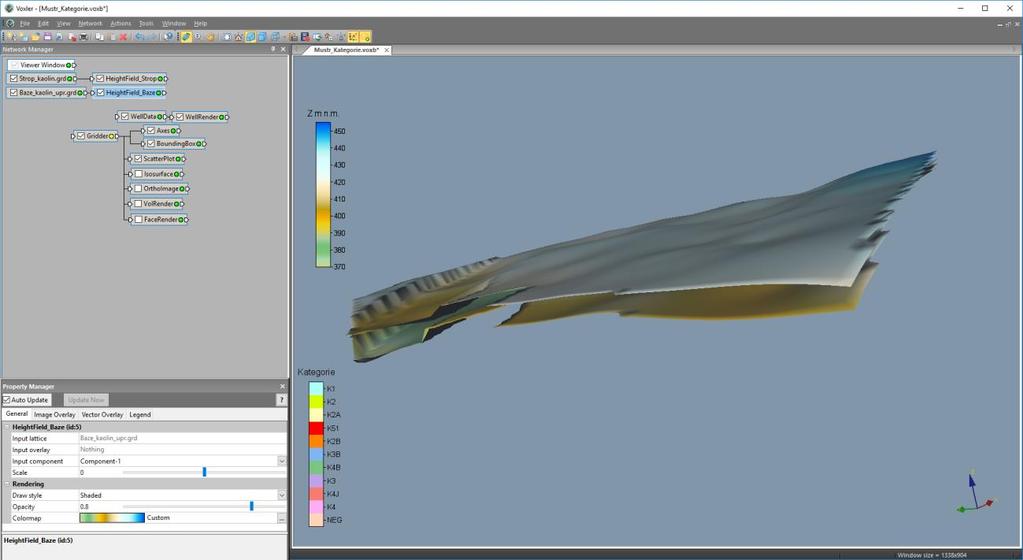Click the highlighted blue view icon beside Home
This screenshot has height=560, width=1023.
(250, 37)
